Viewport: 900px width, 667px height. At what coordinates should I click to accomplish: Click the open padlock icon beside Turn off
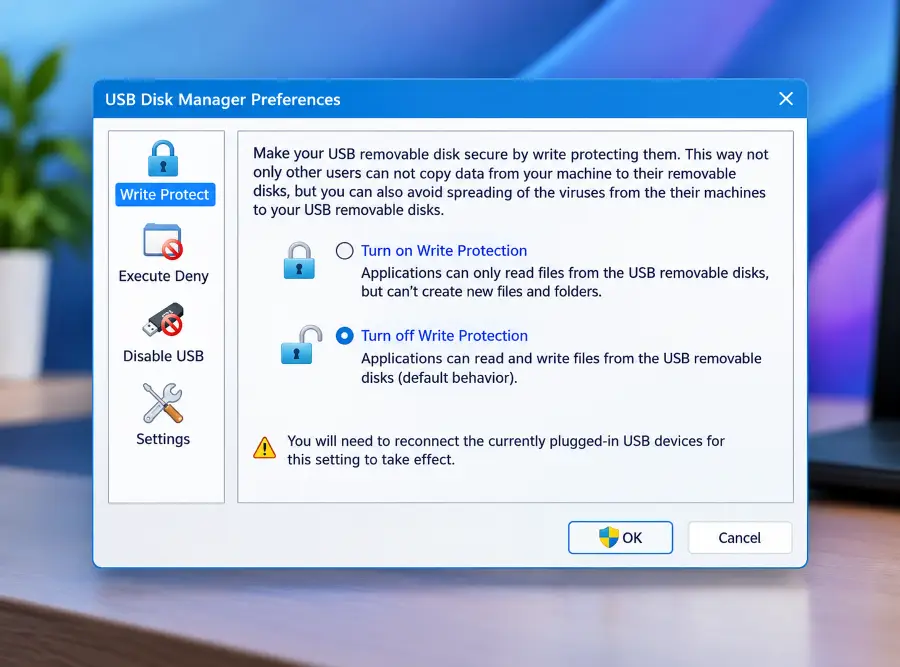301,345
